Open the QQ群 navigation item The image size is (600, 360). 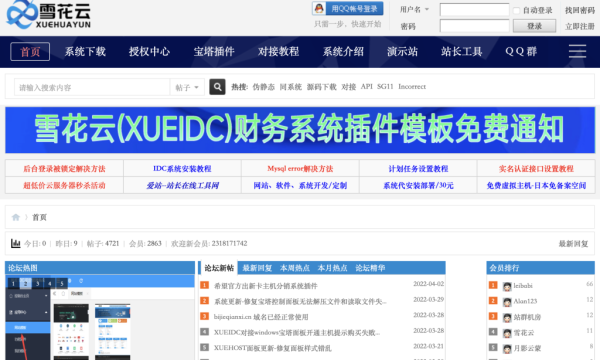pos(521,52)
